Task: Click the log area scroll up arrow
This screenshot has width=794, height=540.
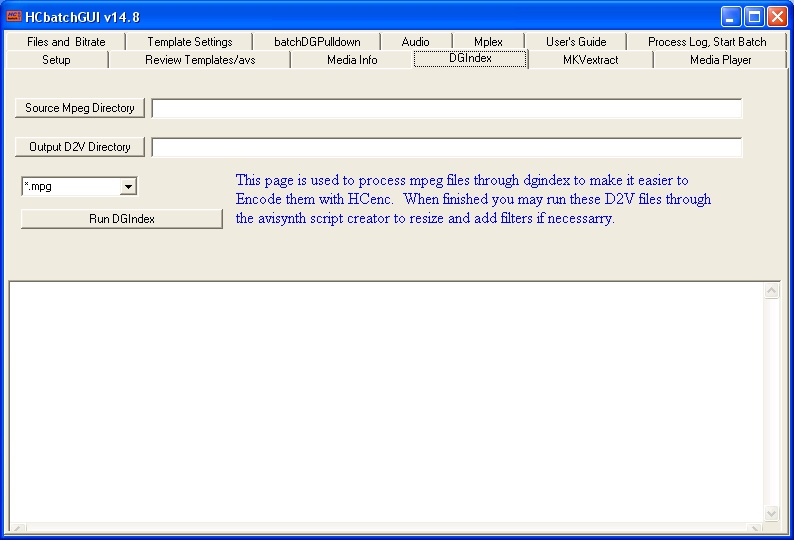Action: [771, 291]
